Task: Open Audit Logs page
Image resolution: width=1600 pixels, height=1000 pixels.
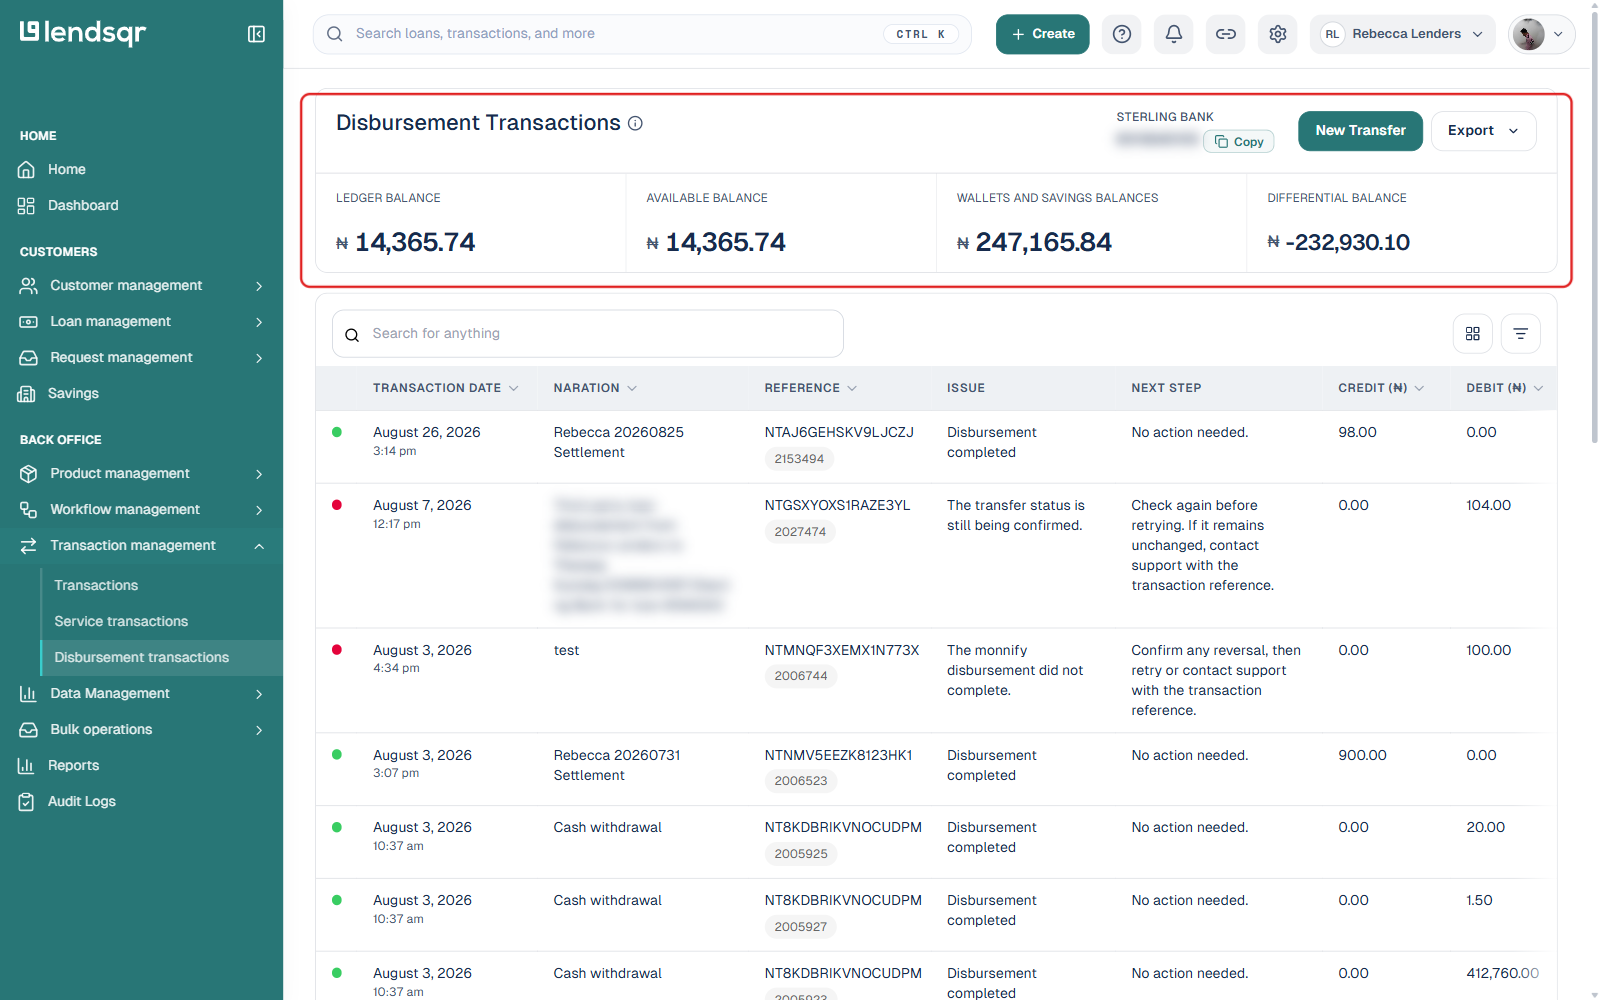Action: click(x=82, y=802)
